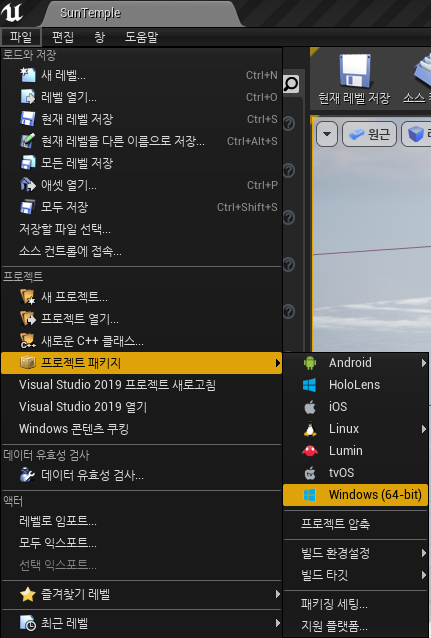Click the Unreal Engine logo icon
The width and height of the screenshot is (431, 638).
point(12,12)
